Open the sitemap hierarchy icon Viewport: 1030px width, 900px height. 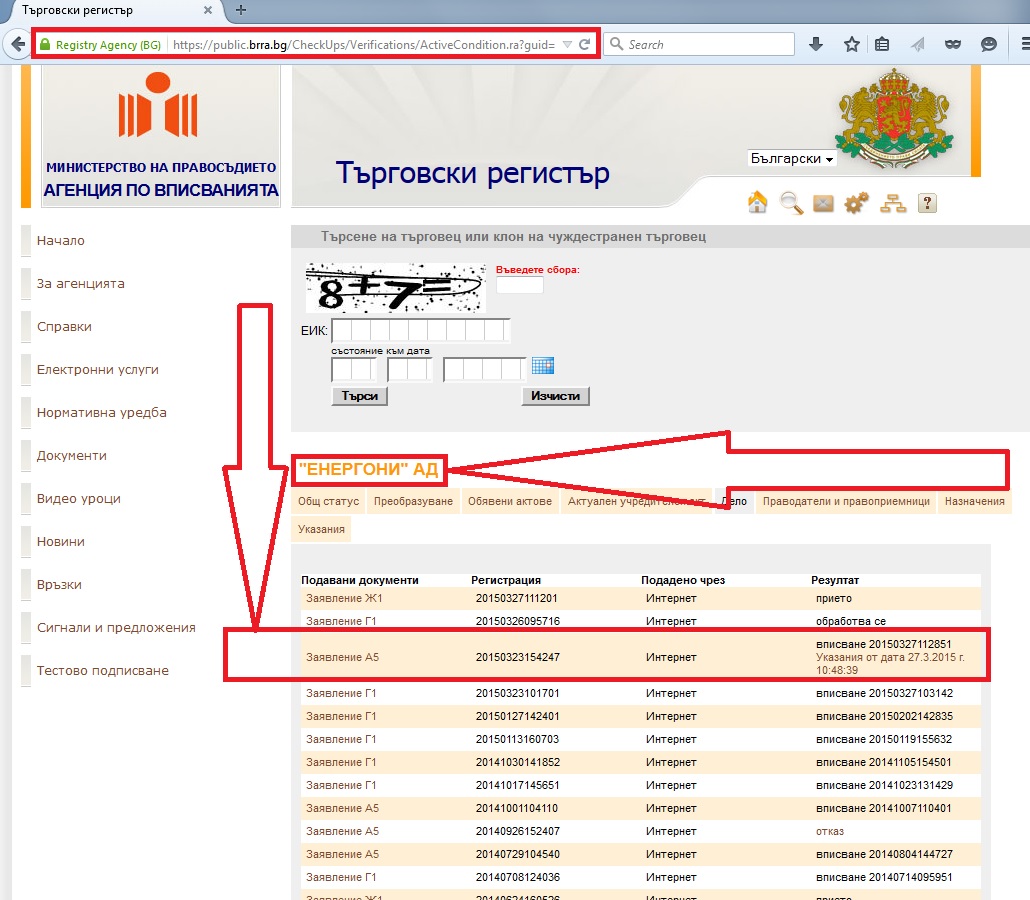[892, 204]
